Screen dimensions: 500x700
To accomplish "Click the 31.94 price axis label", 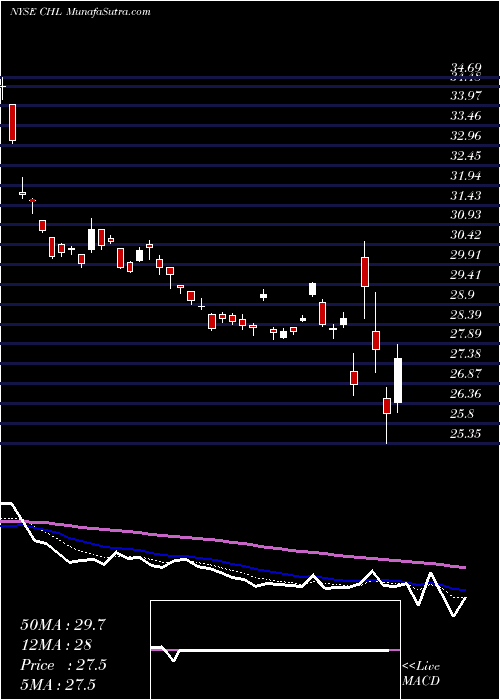I will (466, 176).
